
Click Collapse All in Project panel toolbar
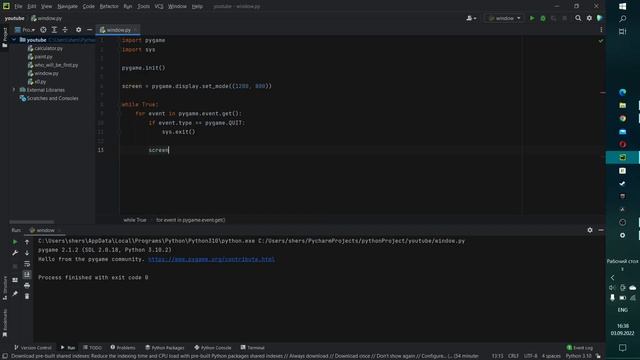(65, 30)
